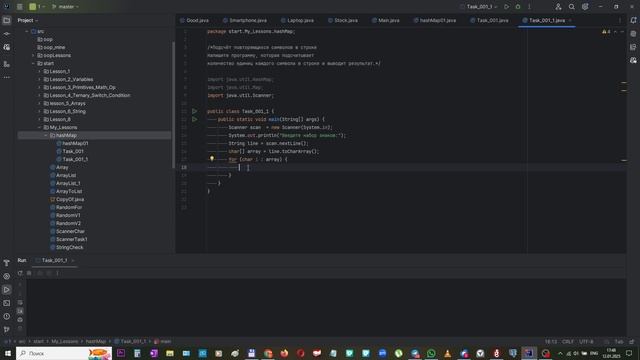
Task: Open WhatsApp from the taskbar
Action: click(x=431, y=353)
